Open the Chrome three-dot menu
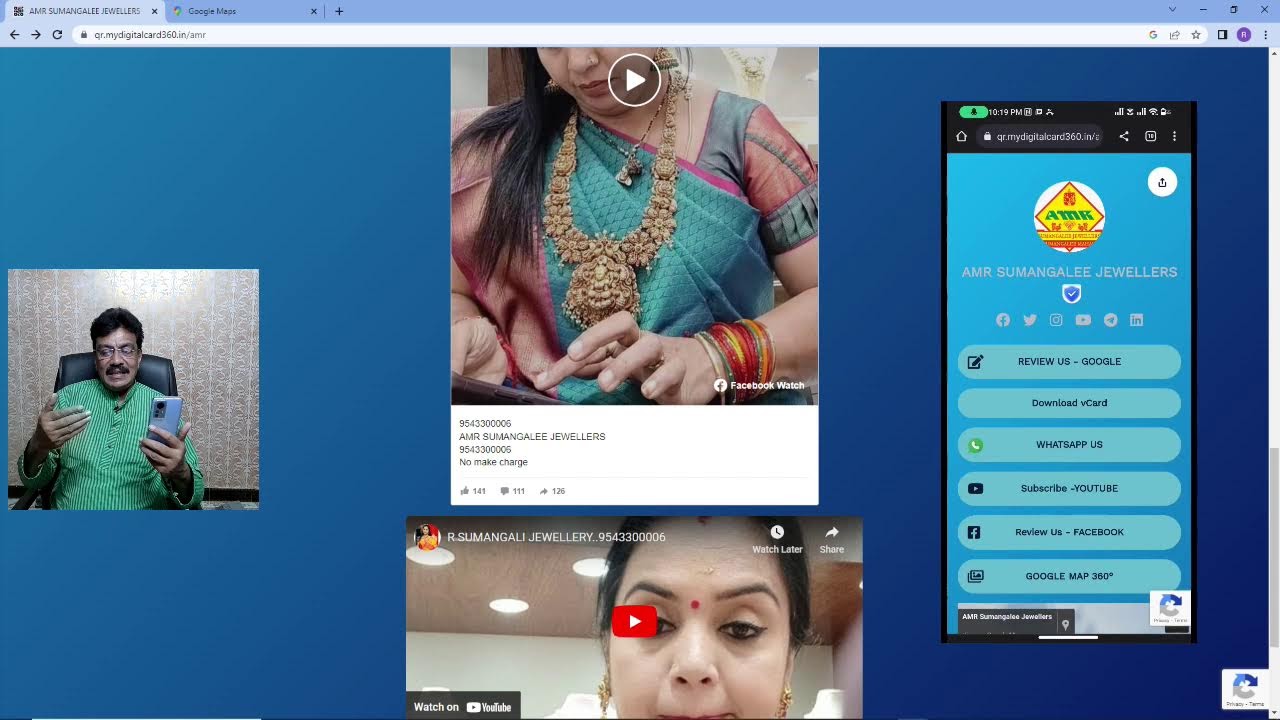Screen dimensions: 1280x720 pos(1265,34)
